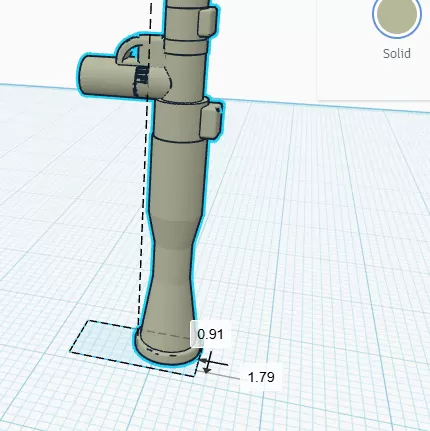Image resolution: width=430 pixels, height=431 pixels.
Task: Edit the 1.79 dimension value
Action: (x=261, y=377)
